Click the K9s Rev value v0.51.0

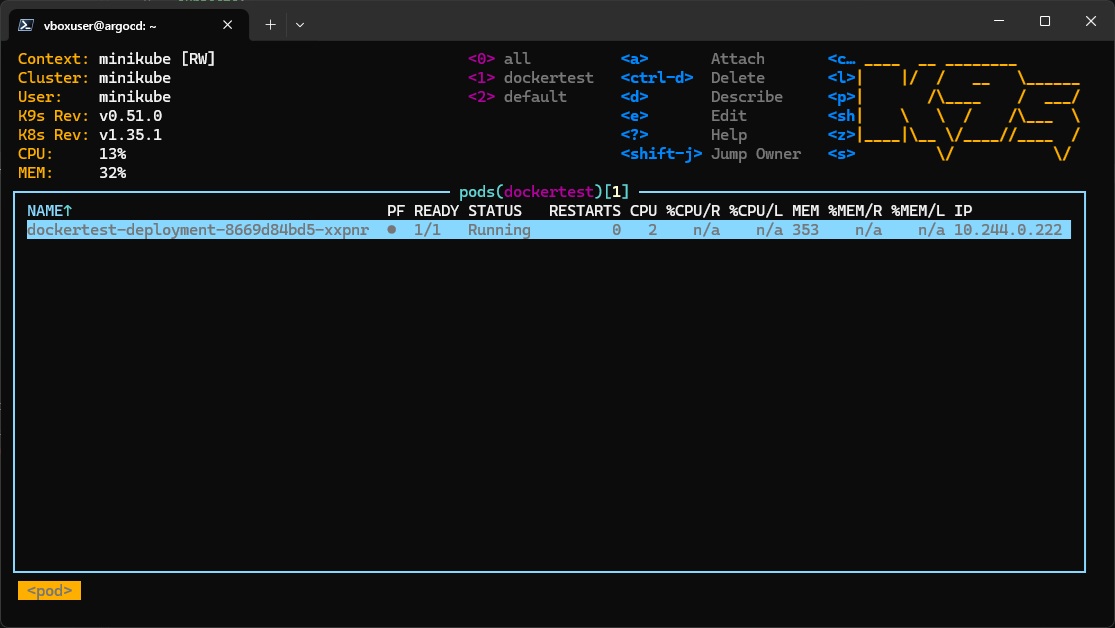[130, 116]
